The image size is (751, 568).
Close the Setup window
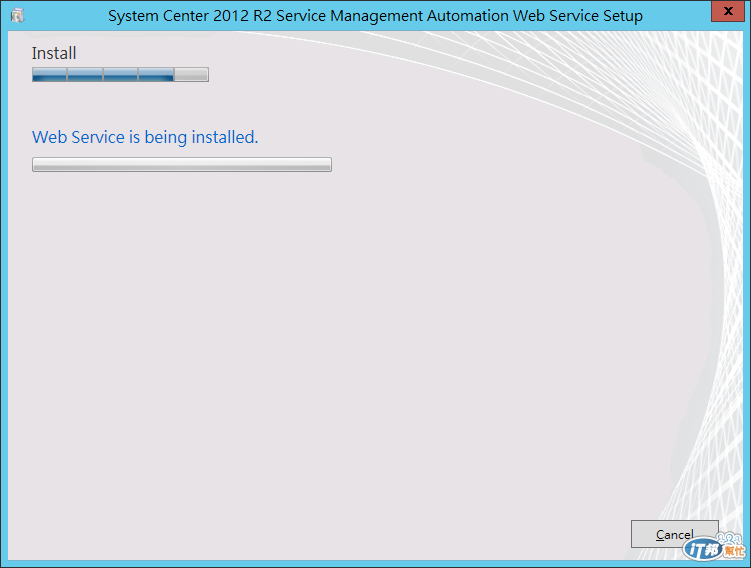(x=728, y=11)
